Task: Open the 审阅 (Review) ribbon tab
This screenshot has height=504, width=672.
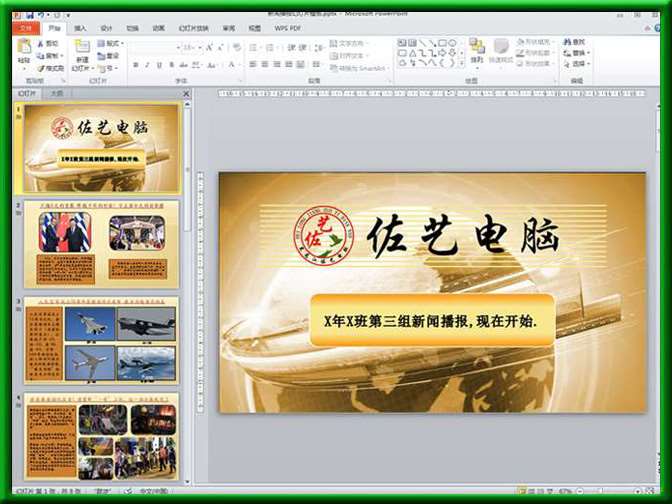Action: click(x=229, y=28)
